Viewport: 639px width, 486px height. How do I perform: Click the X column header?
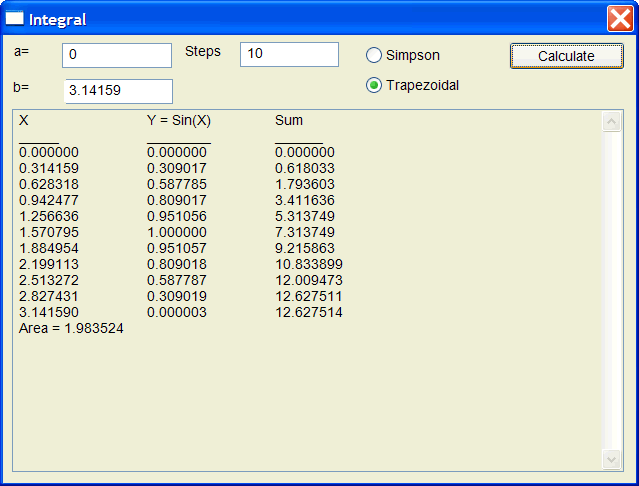coord(24,121)
